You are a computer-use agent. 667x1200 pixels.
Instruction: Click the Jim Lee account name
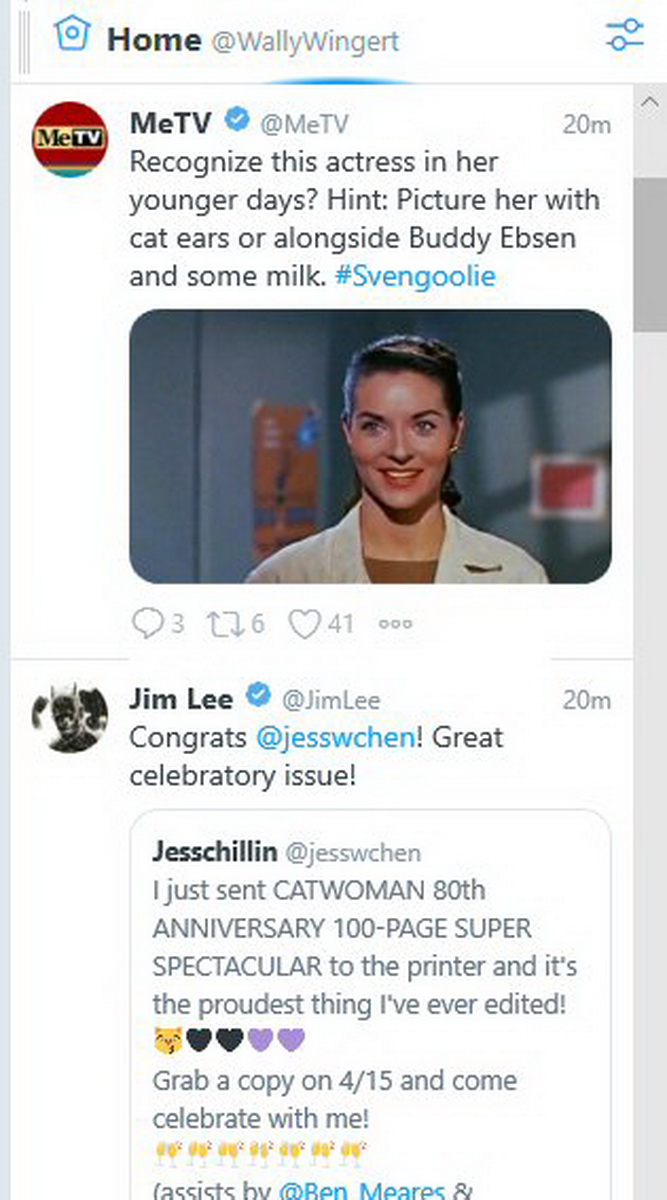click(x=181, y=699)
